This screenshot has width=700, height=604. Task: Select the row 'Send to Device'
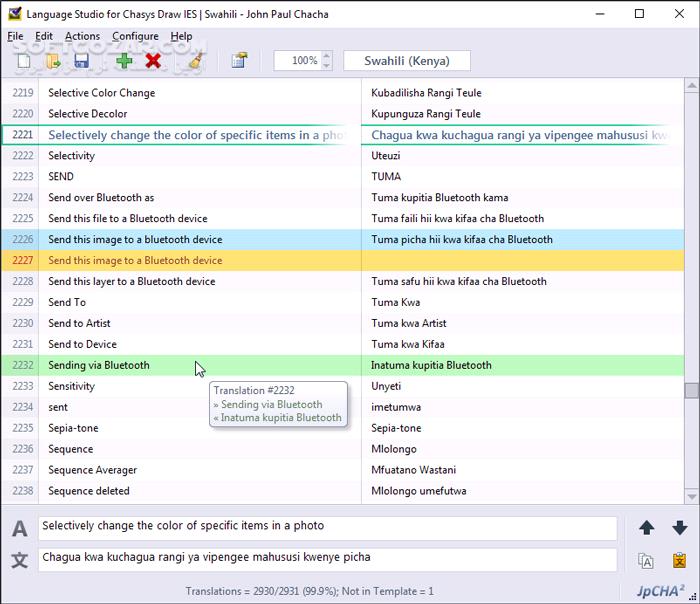coord(343,344)
